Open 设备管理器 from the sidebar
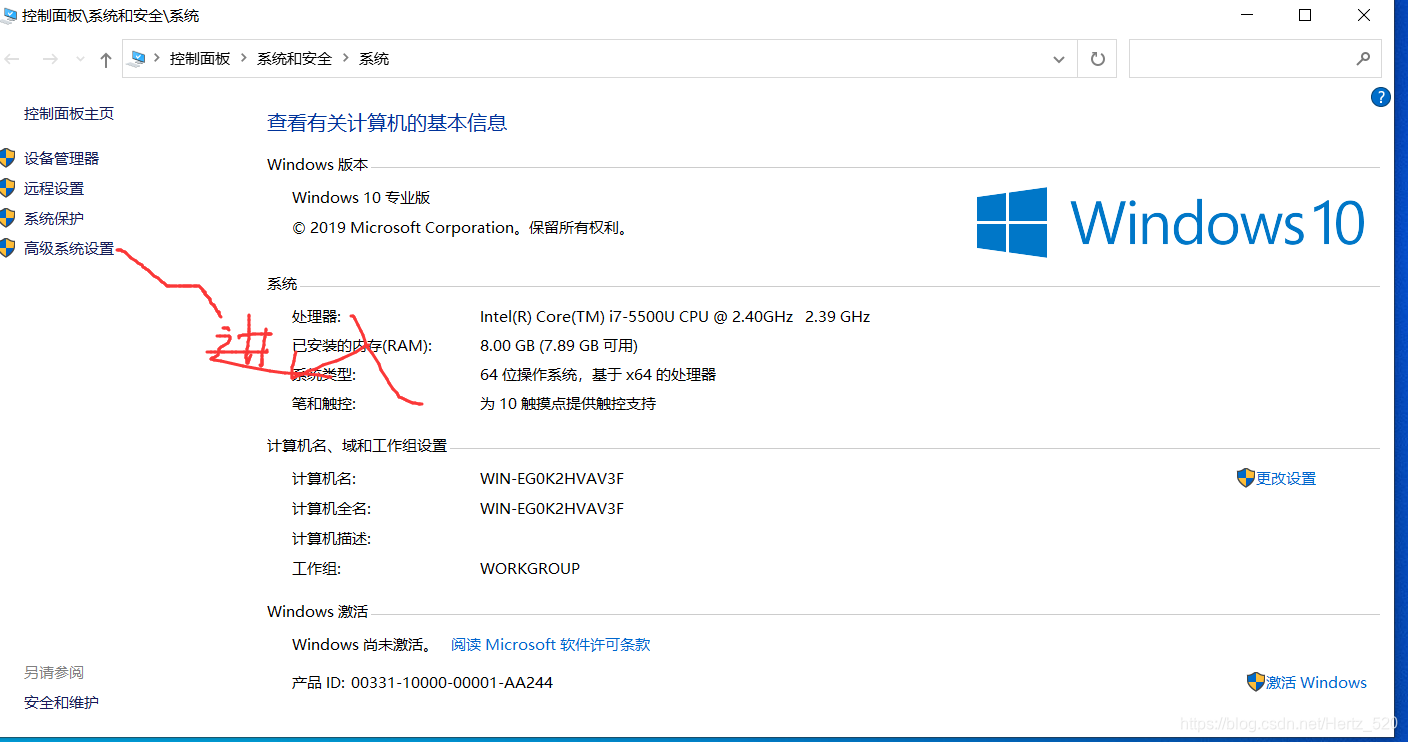Screen dimensions: 1408x742 coord(62,158)
